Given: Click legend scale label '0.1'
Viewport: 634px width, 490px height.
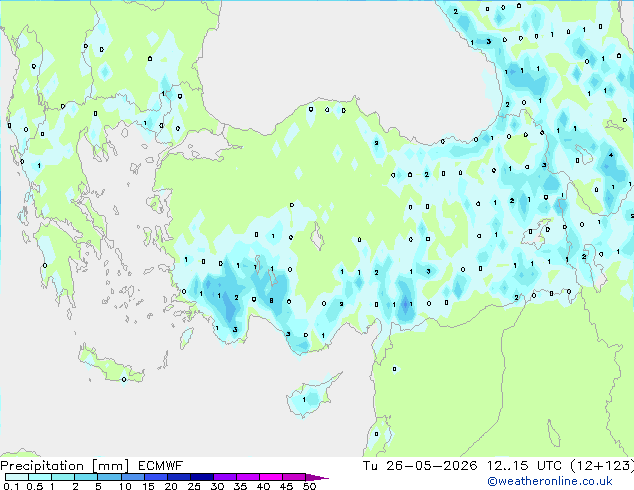Looking at the screenshot, I should (x=11, y=486).
